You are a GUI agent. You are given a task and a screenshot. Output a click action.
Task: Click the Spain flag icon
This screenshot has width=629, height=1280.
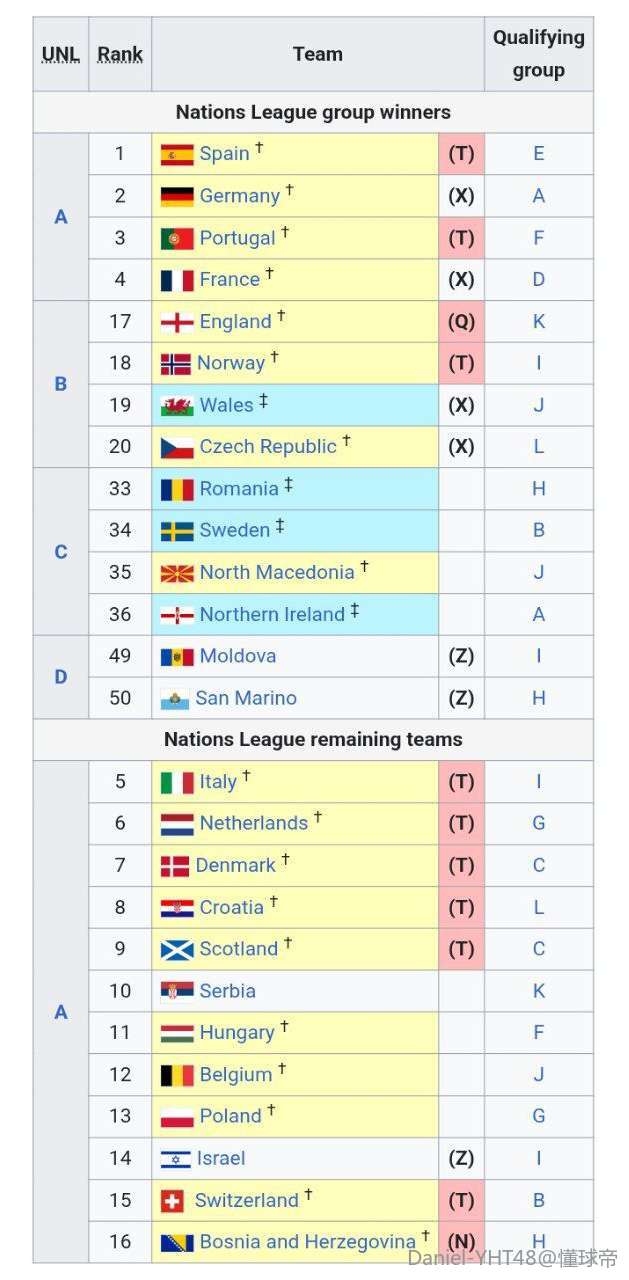[177, 154]
